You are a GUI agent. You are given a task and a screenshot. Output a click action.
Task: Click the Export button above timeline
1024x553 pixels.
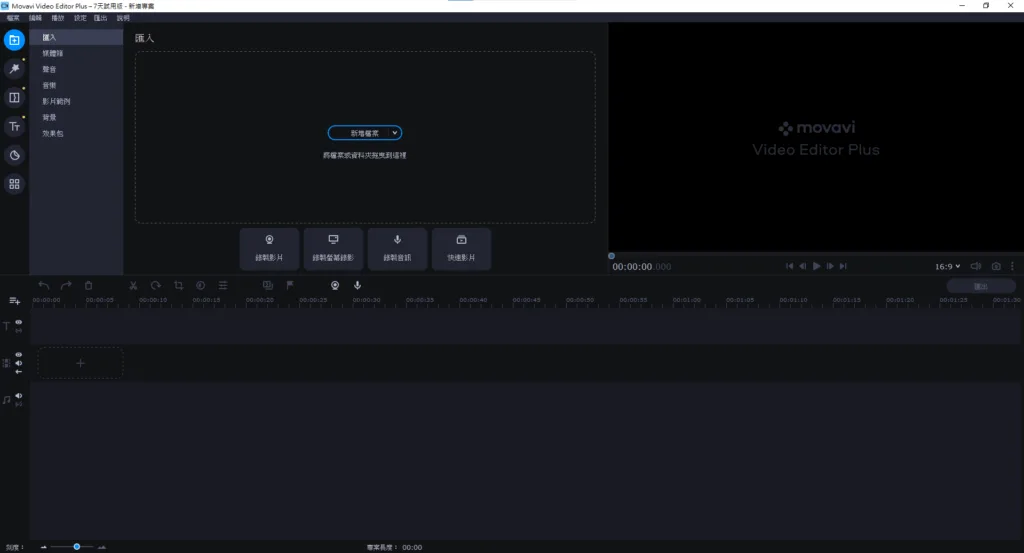981,286
